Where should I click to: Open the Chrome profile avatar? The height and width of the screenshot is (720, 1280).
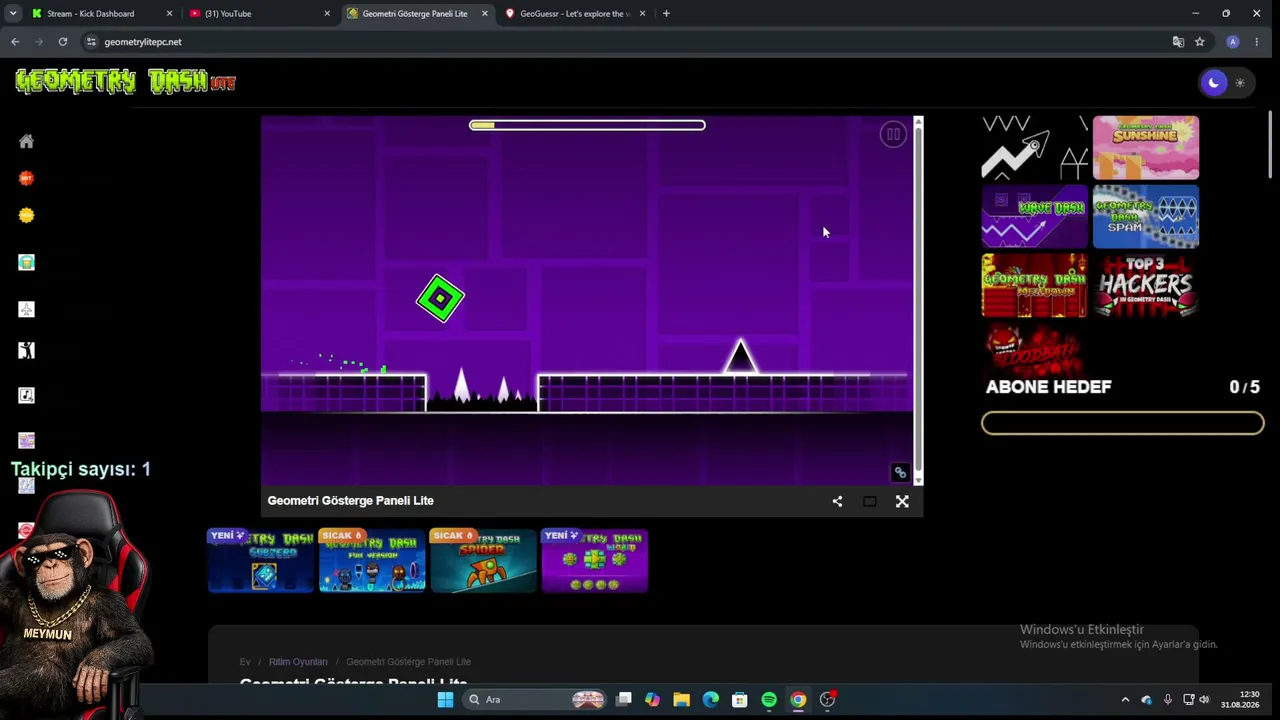(1233, 42)
